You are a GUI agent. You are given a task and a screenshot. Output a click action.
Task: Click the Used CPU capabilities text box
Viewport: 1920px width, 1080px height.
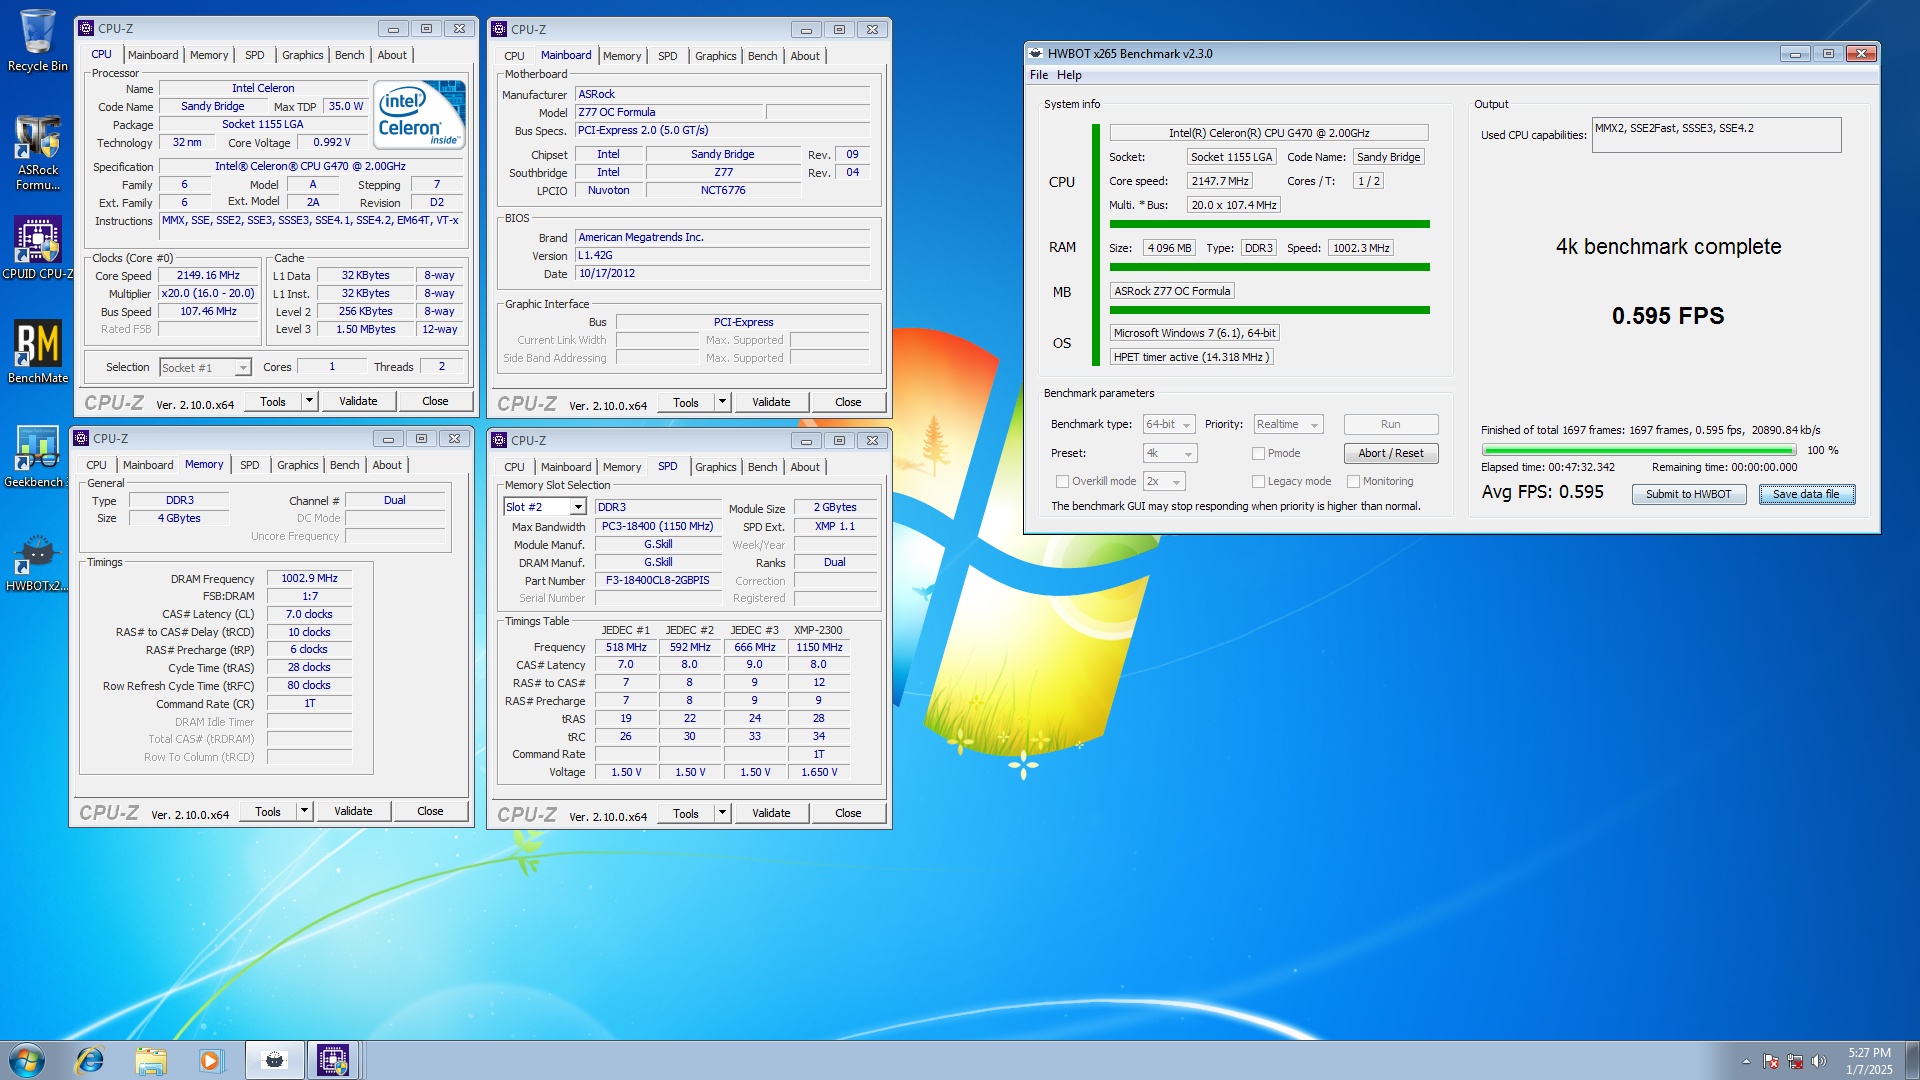point(1716,135)
